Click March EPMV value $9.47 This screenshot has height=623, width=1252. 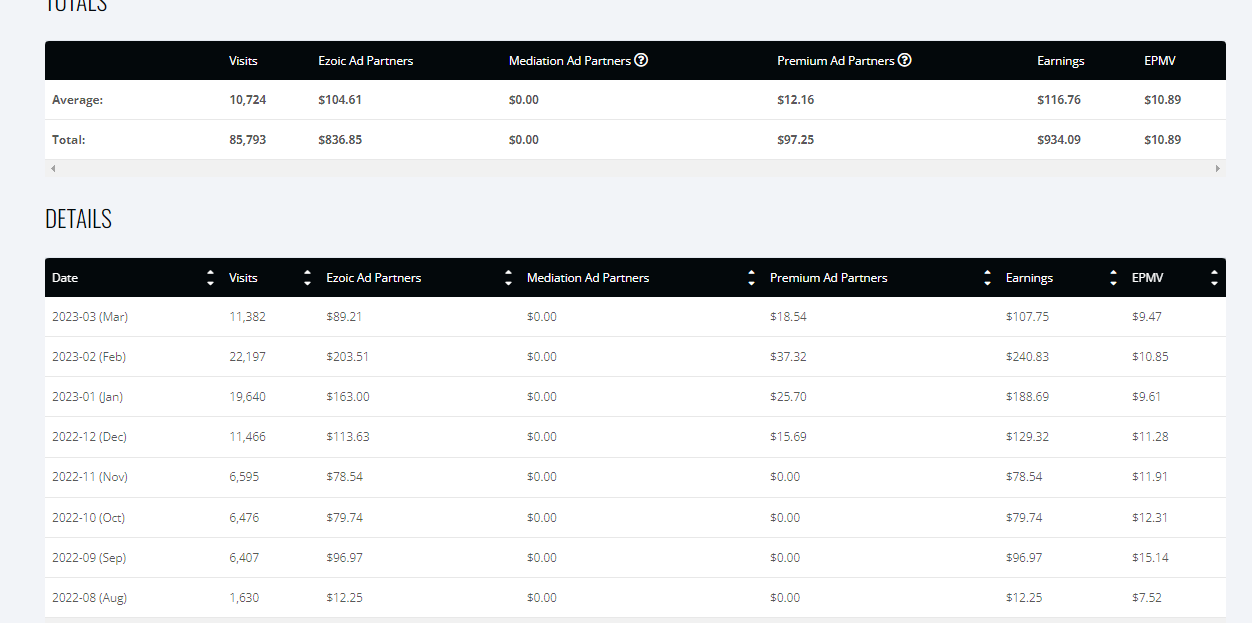(x=1147, y=316)
